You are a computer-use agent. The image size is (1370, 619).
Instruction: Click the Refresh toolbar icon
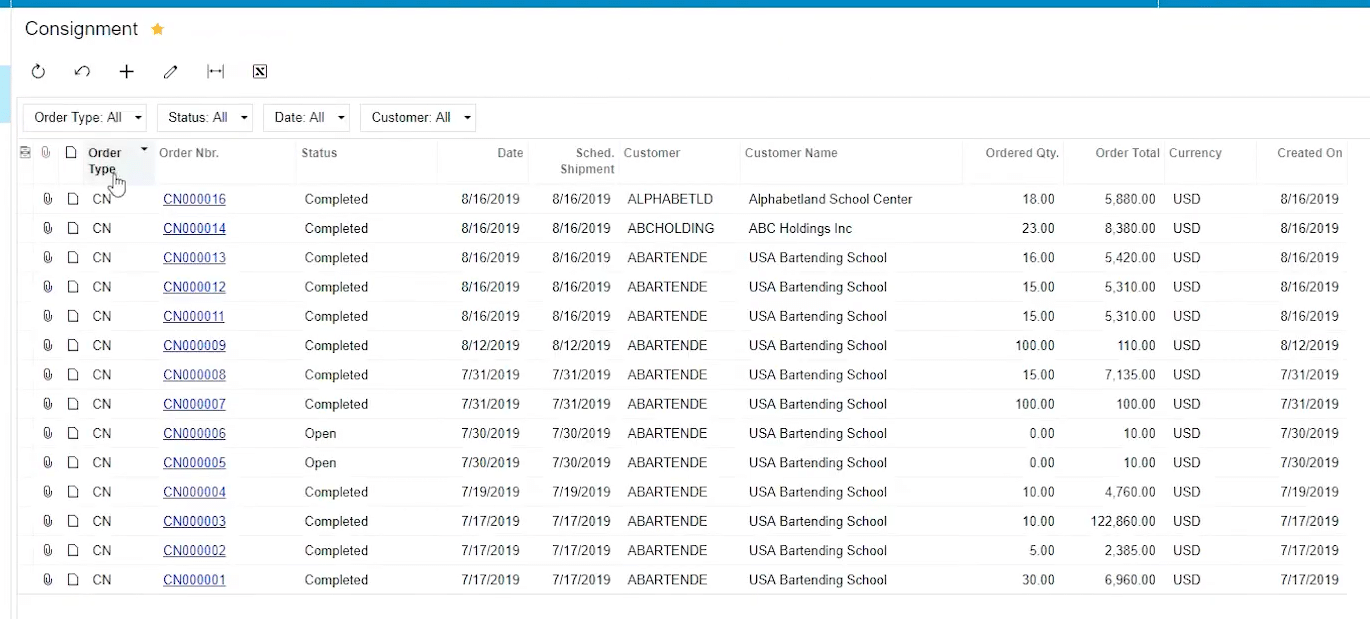click(38, 71)
